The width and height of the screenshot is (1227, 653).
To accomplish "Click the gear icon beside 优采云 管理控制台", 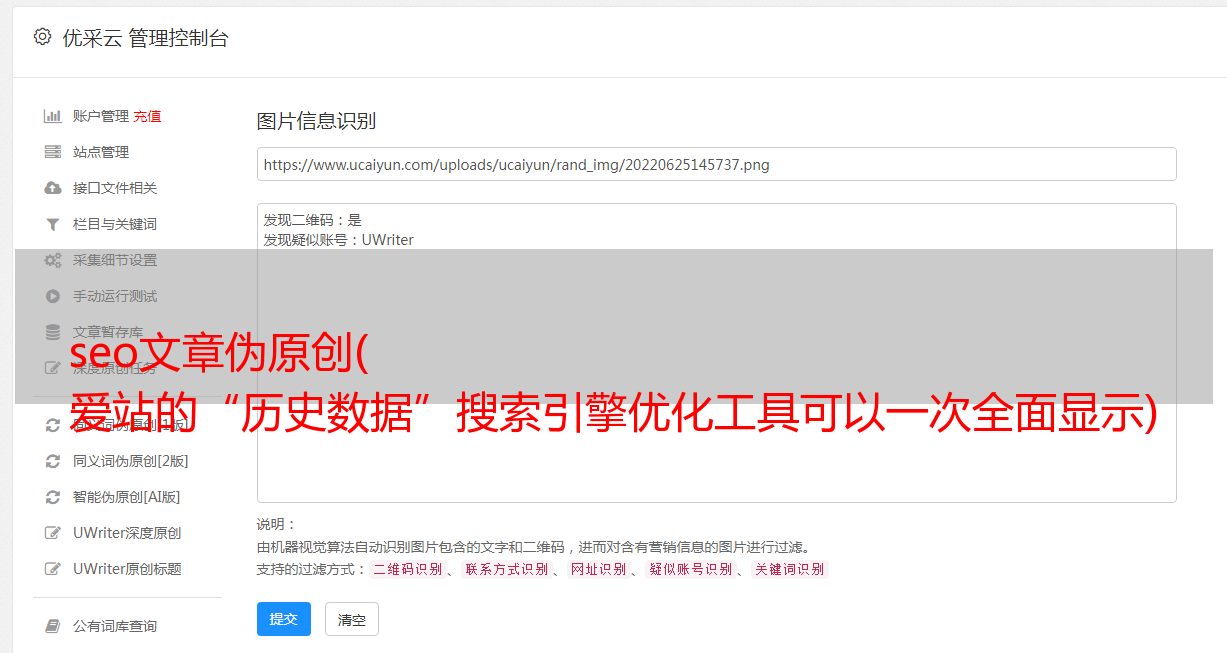I will click(x=42, y=37).
